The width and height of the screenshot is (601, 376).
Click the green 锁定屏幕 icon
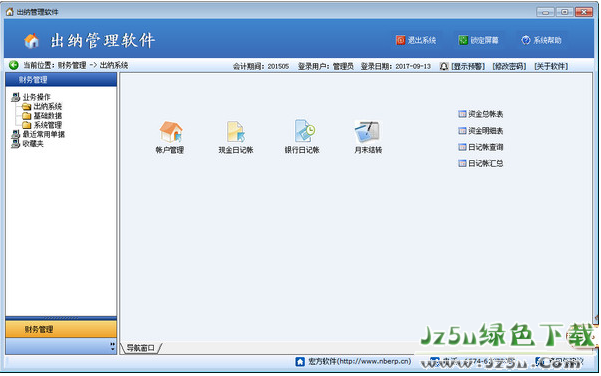pyautogui.click(x=463, y=40)
